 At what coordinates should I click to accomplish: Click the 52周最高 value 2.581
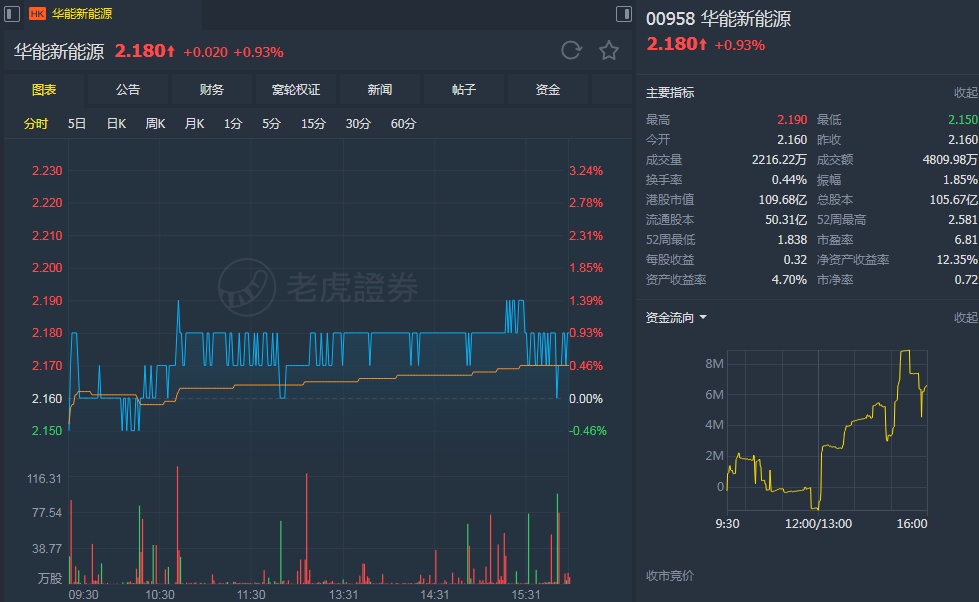[963, 219]
